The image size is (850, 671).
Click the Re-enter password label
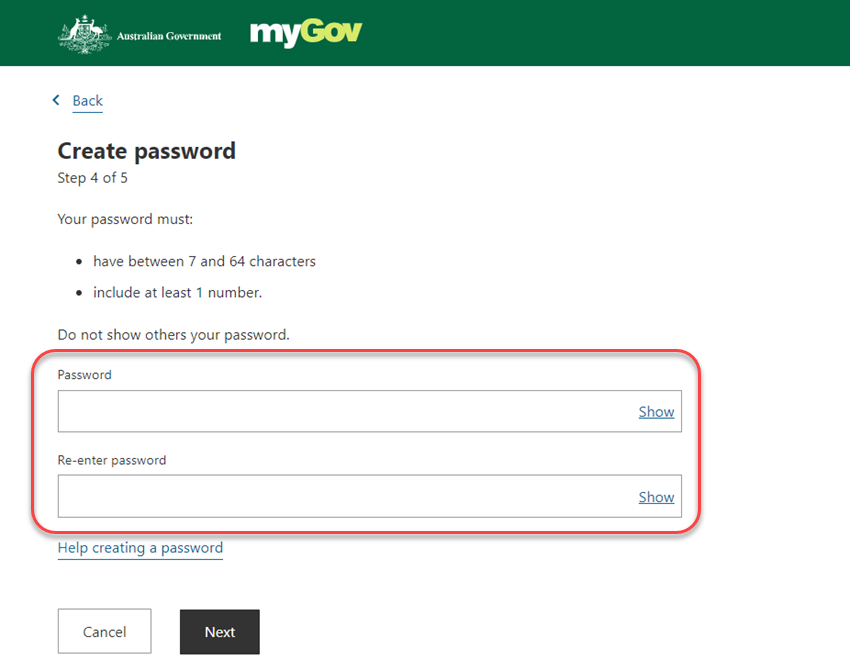pos(112,460)
